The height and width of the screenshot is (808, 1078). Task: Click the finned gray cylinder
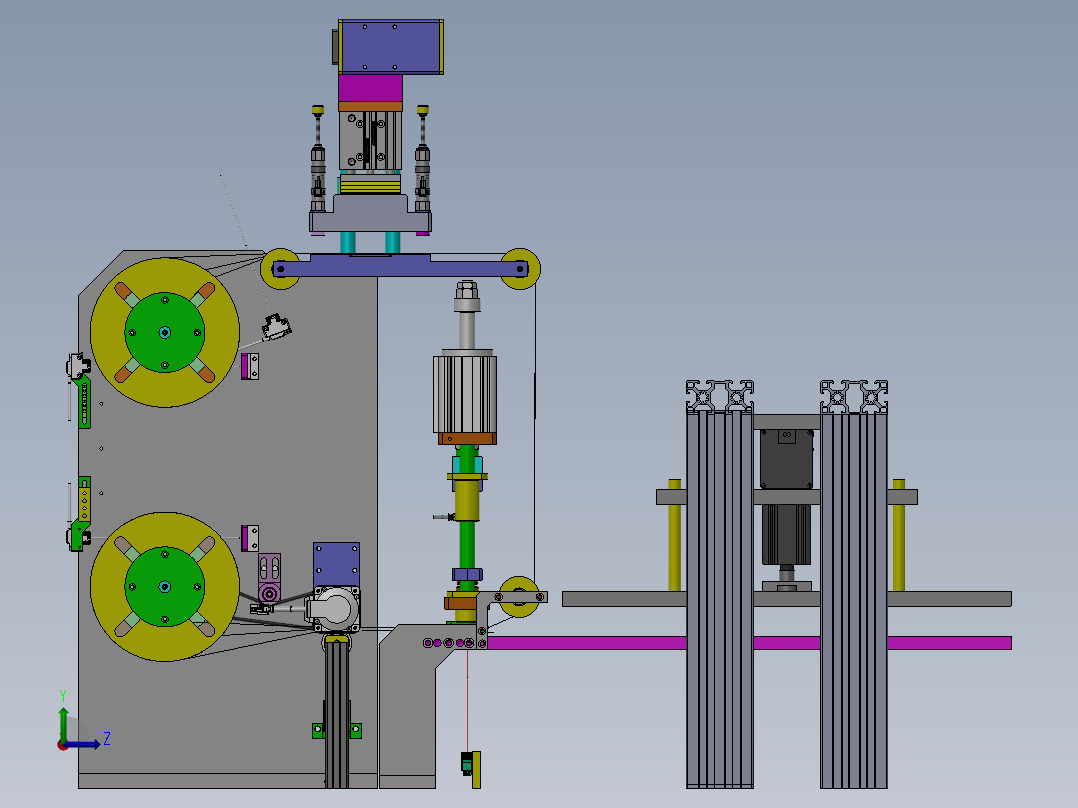[465, 392]
